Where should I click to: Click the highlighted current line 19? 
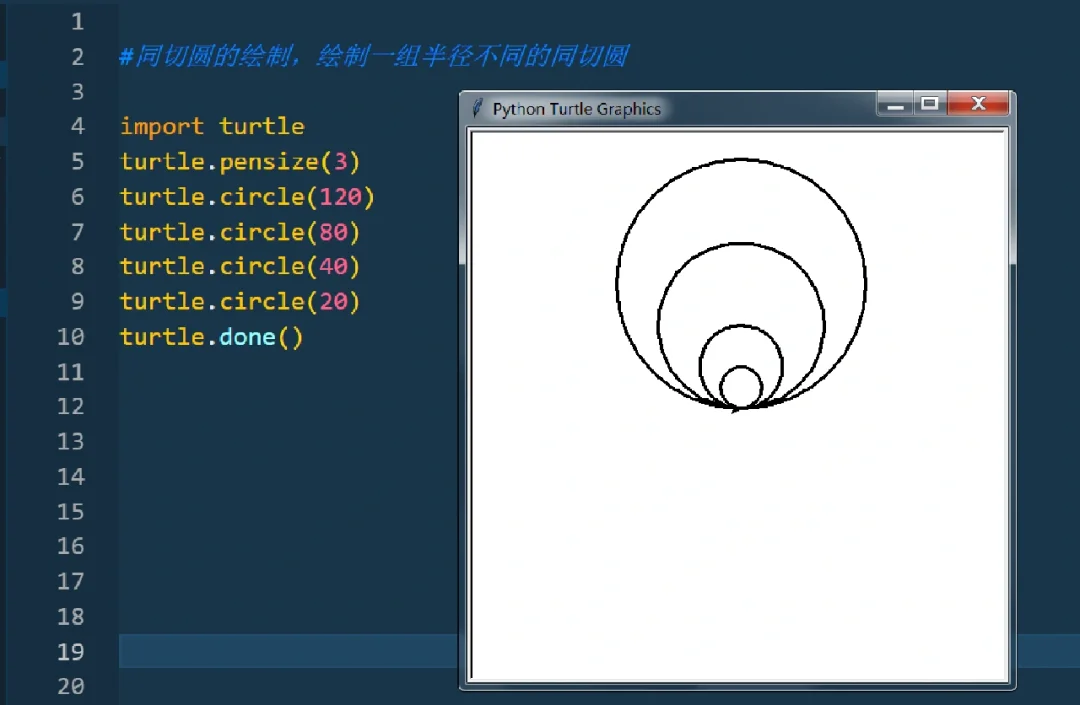pos(288,651)
